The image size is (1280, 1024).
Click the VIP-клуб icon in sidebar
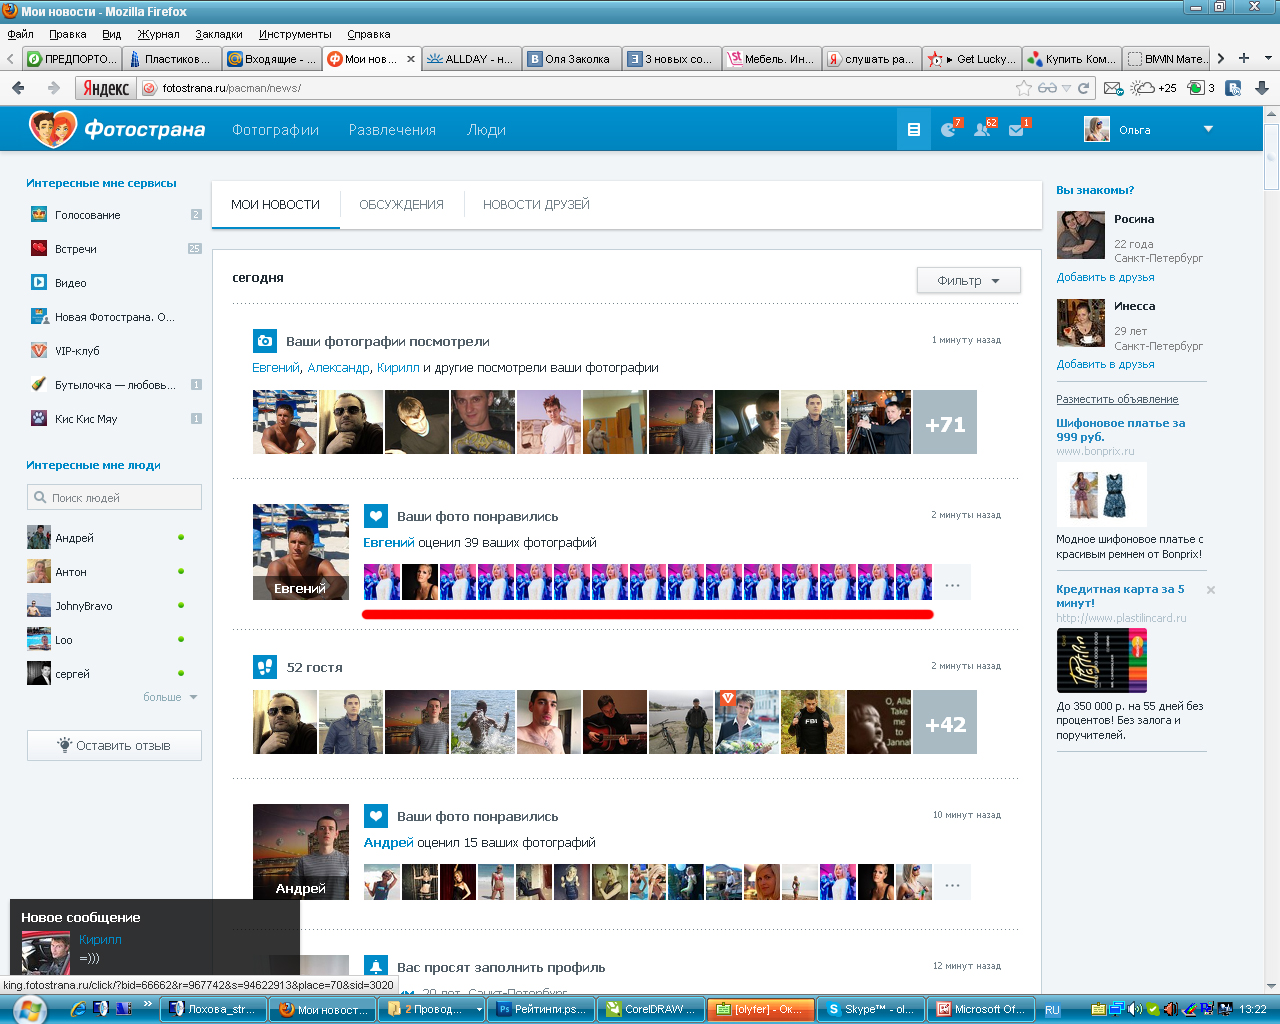point(39,350)
